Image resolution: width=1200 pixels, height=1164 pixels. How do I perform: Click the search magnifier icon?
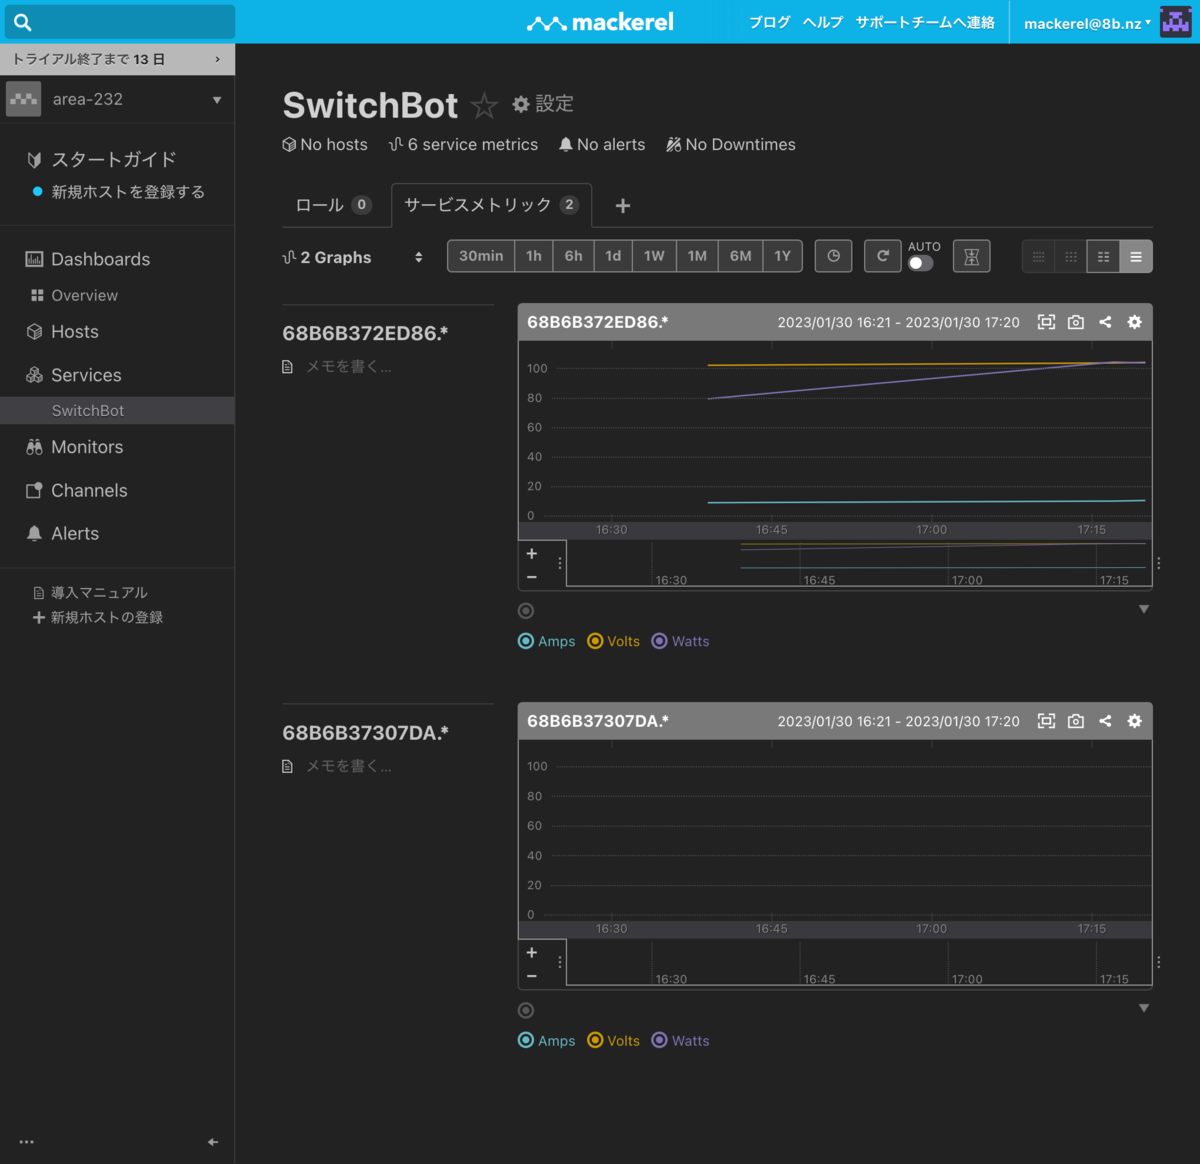(x=23, y=22)
